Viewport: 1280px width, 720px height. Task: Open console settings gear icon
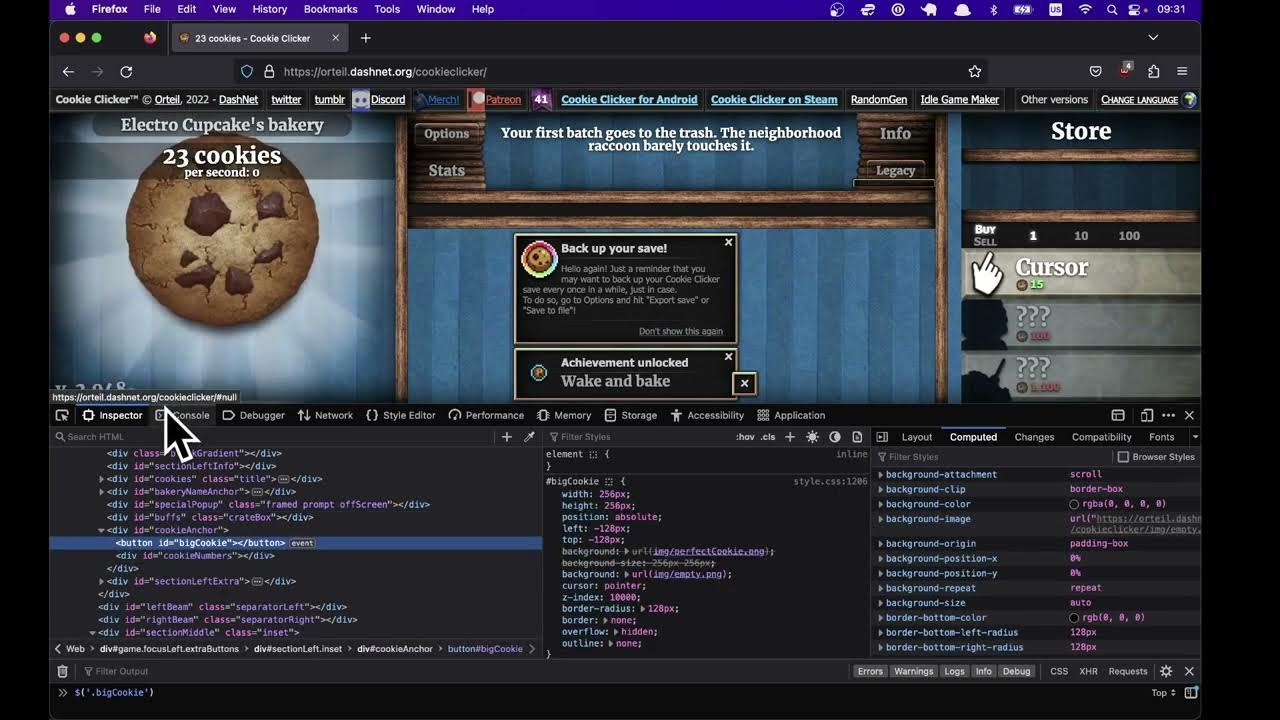1166,671
